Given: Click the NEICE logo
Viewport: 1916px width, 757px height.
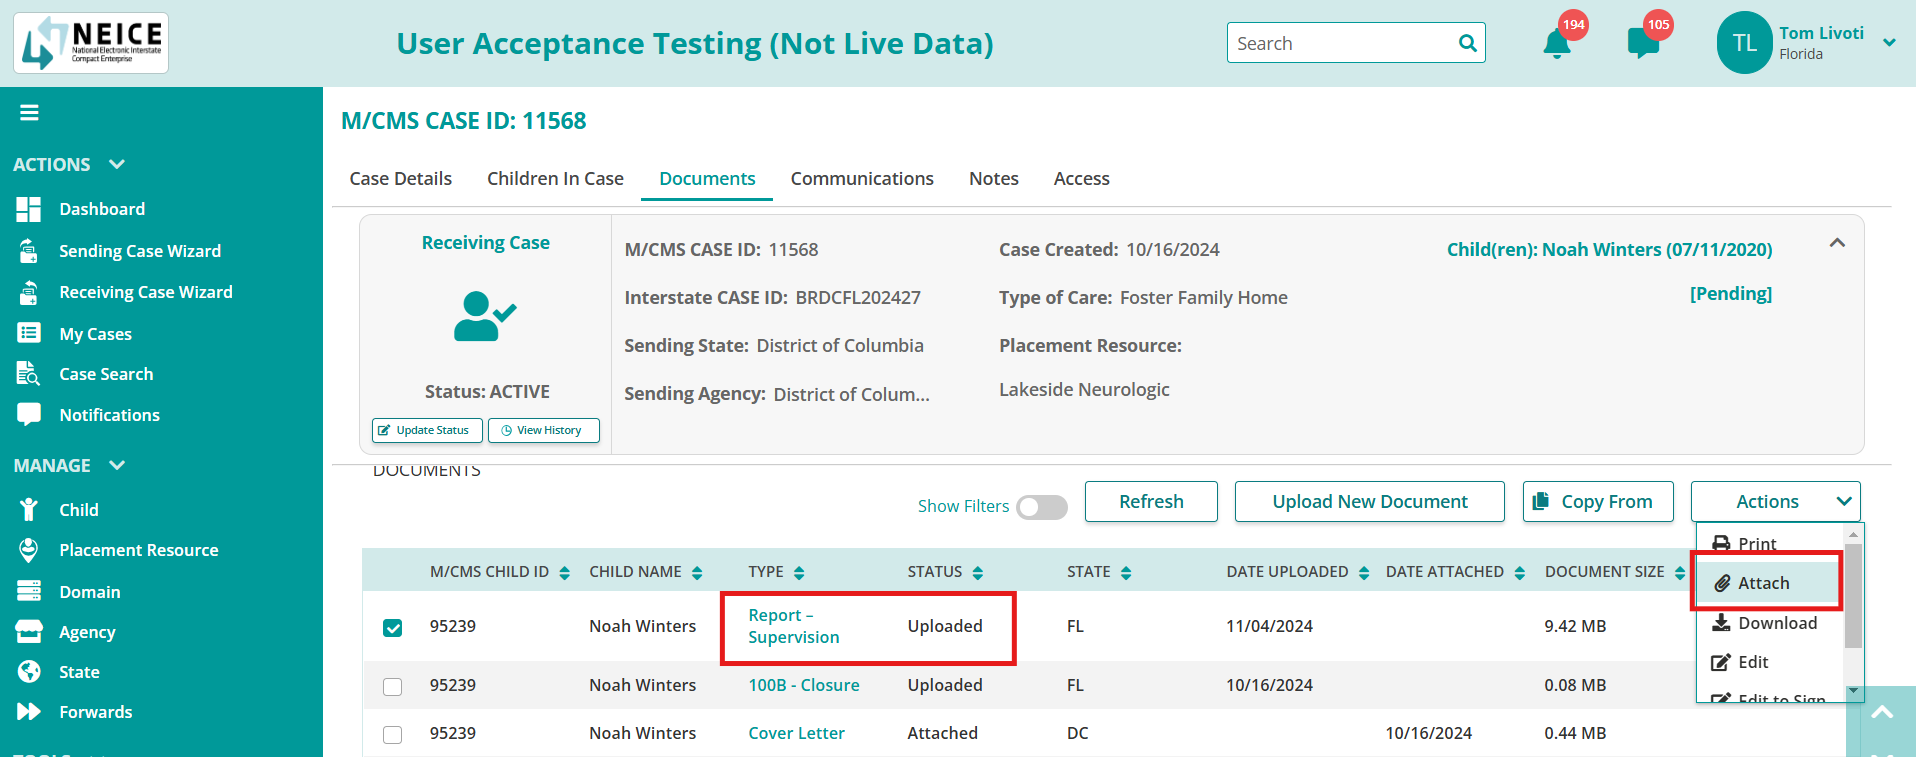Looking at the screenshot, I should click(x=91, y=43).
